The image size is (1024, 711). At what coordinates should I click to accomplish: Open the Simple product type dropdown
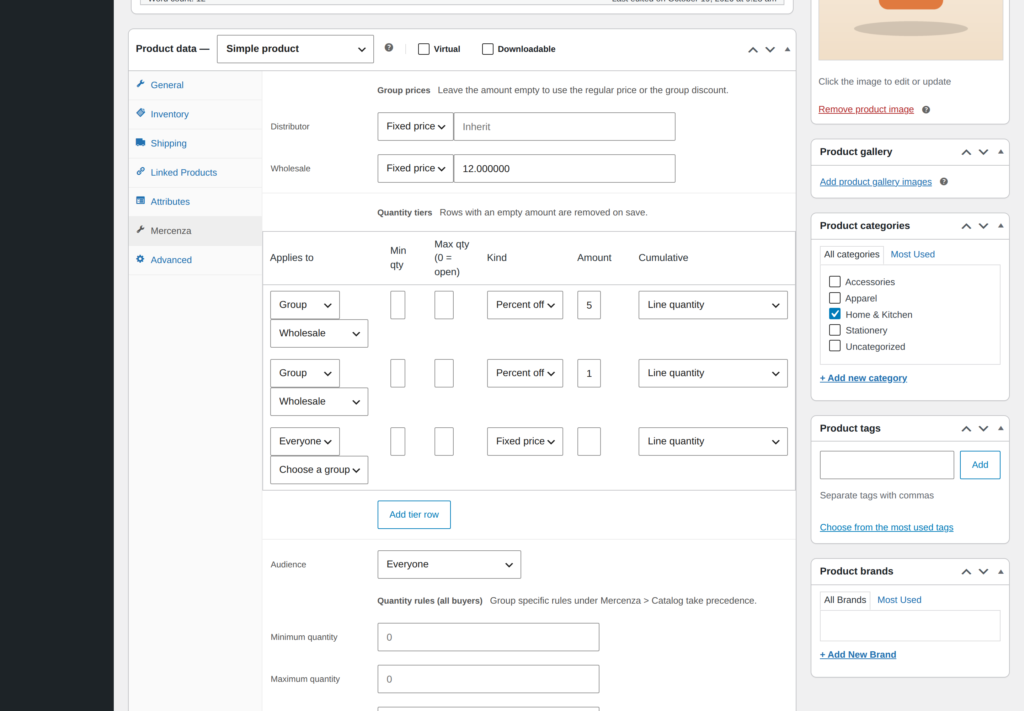pyautogui.click(x=295, y=49)
